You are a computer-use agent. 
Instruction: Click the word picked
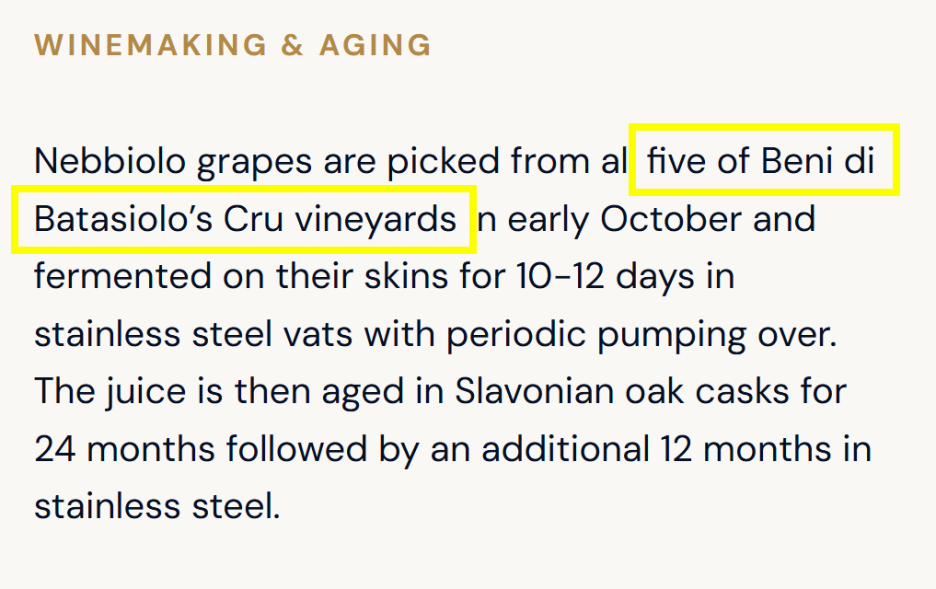coord(443,161)
